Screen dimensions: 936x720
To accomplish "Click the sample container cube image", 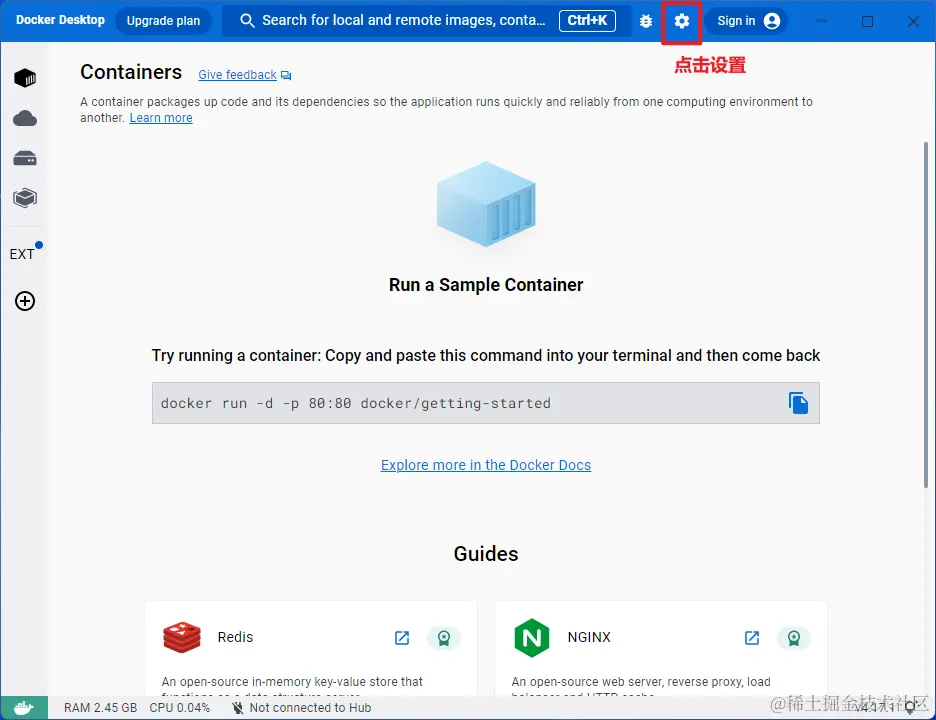I will tap(486, 204).
